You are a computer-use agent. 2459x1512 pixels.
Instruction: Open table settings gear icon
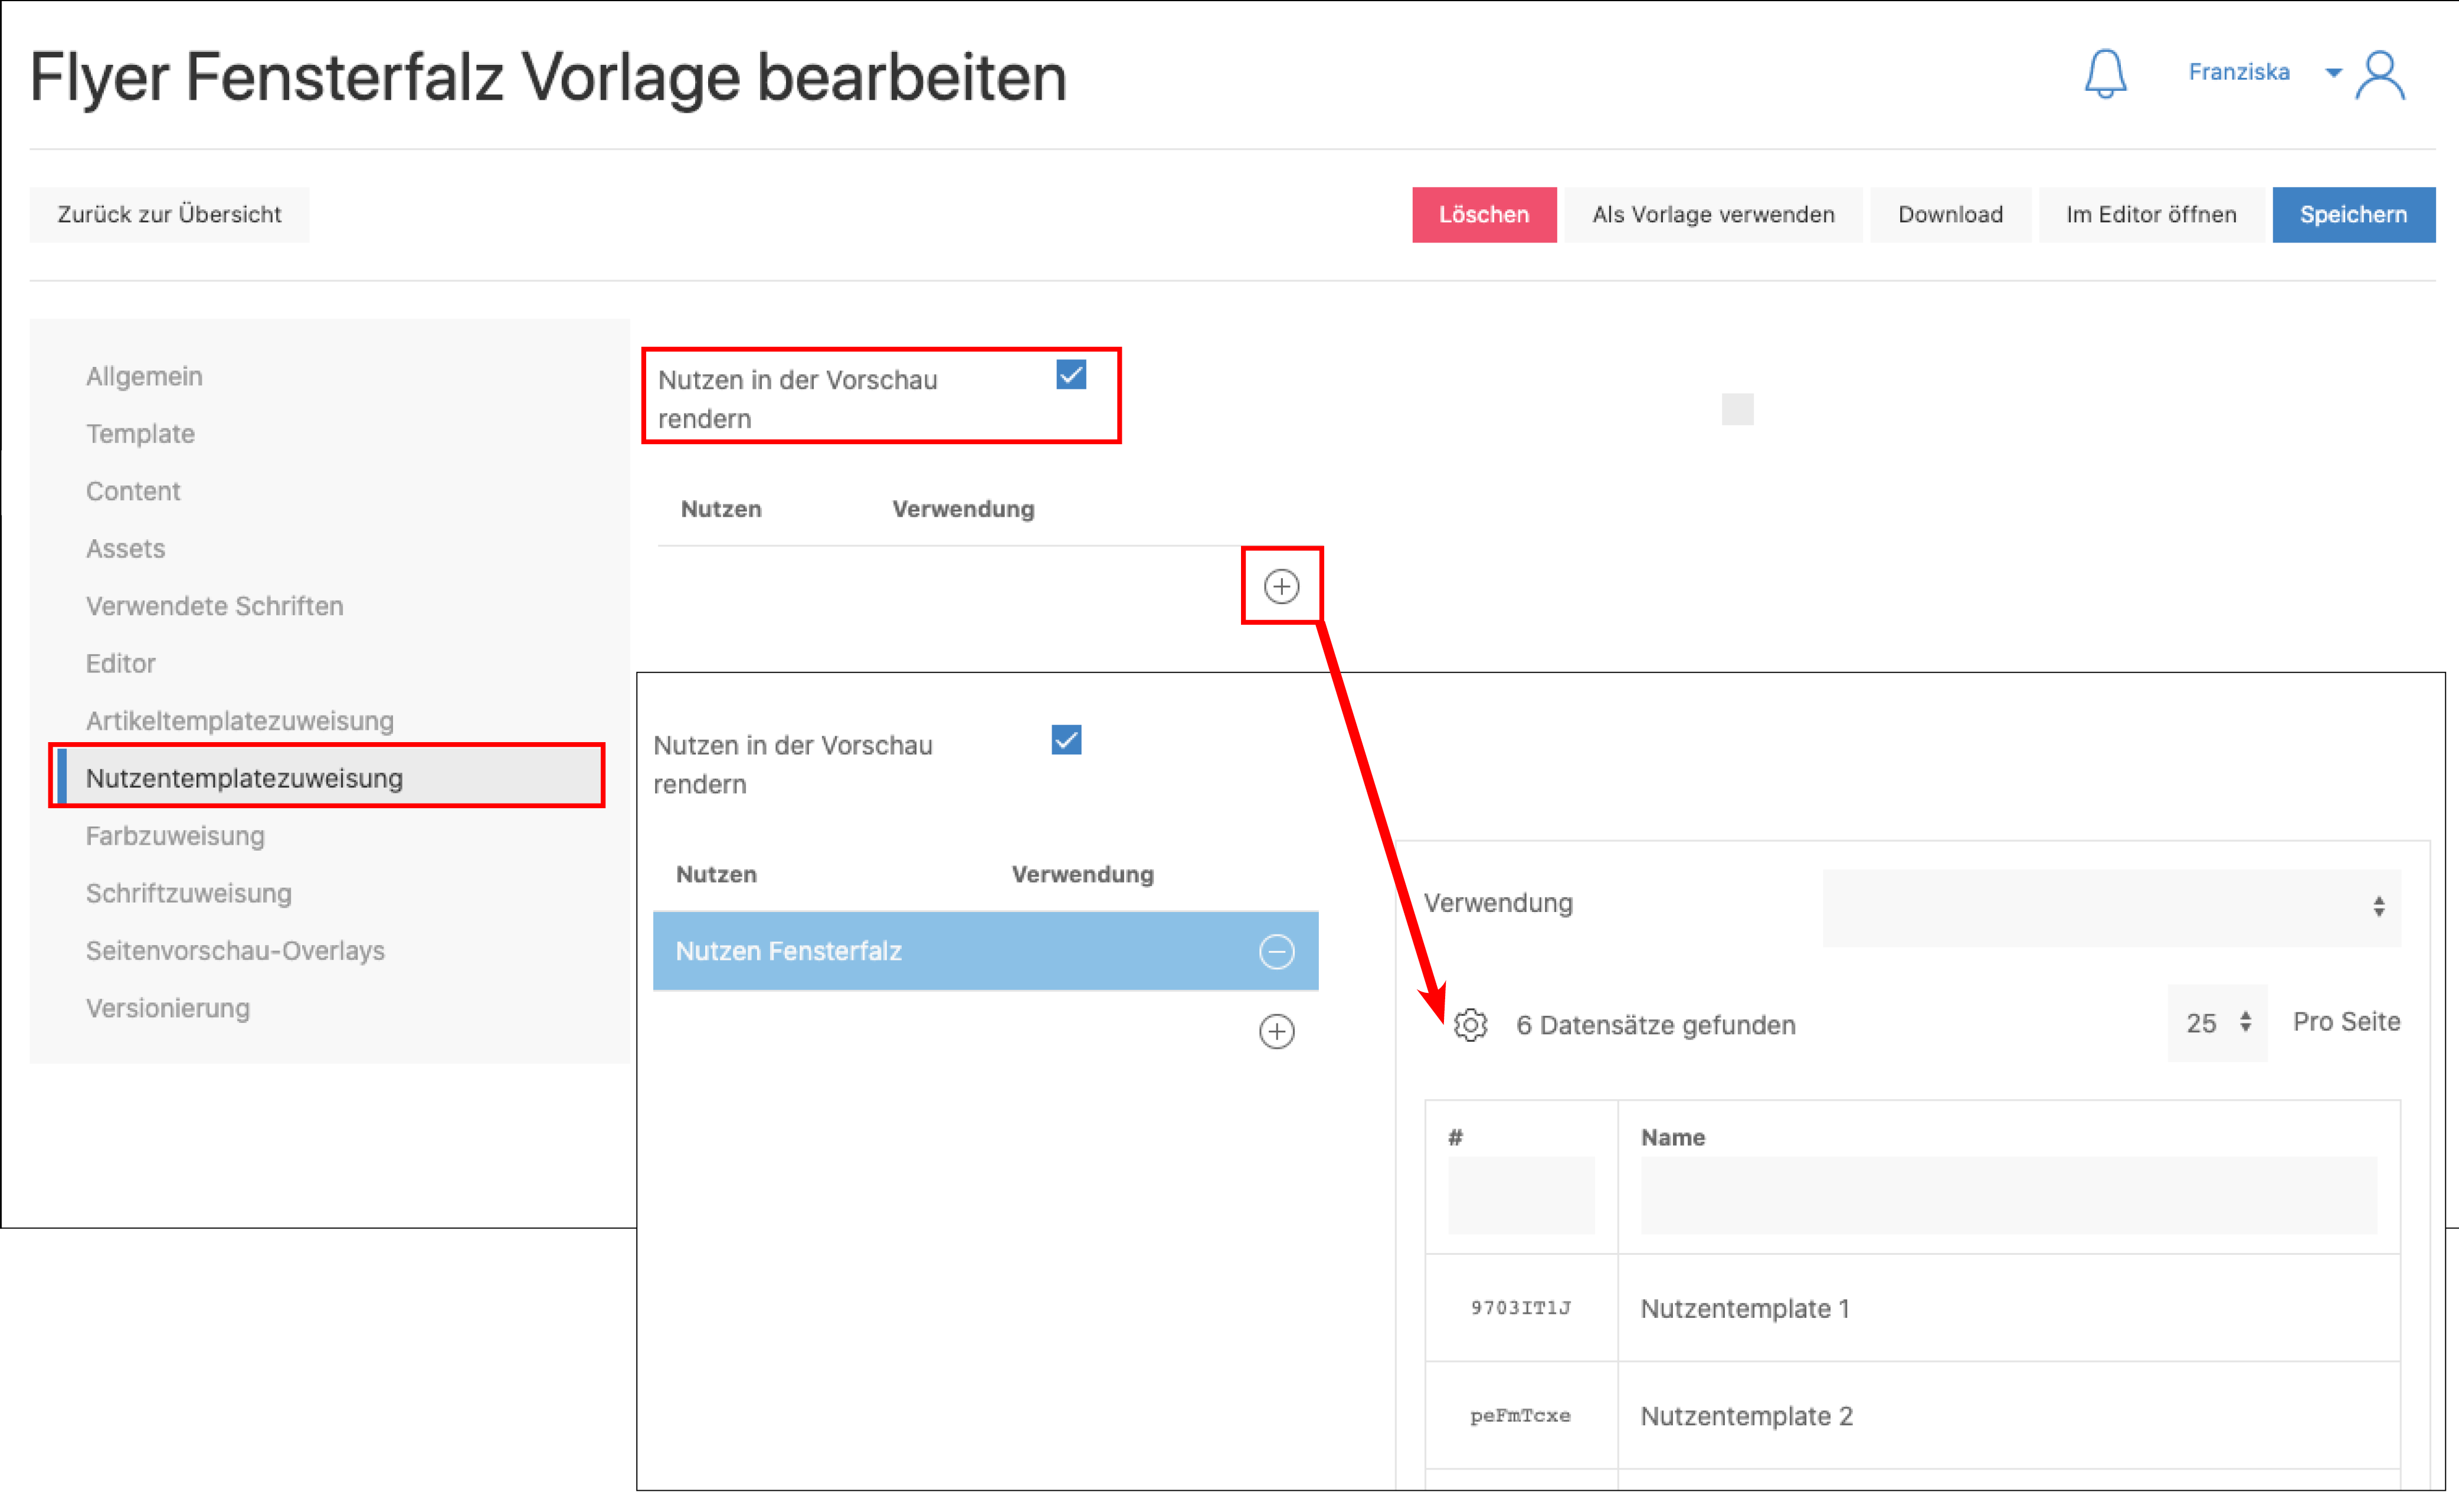(1470, 1025)
